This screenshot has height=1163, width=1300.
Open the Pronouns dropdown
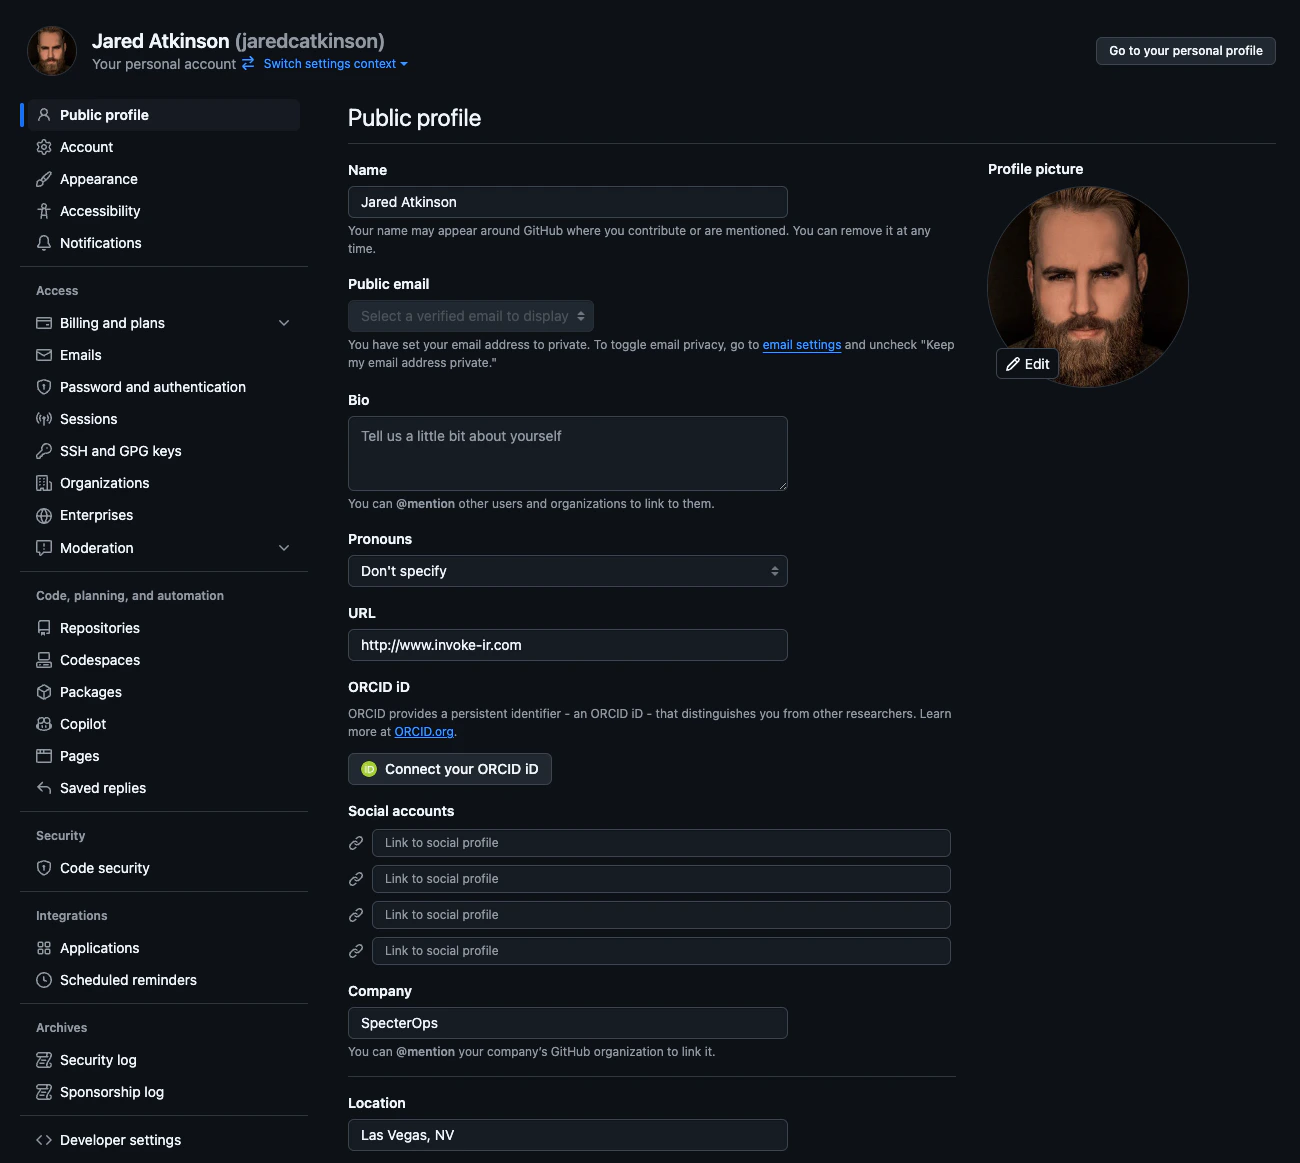pyautogui.click(x=567, y=571)
